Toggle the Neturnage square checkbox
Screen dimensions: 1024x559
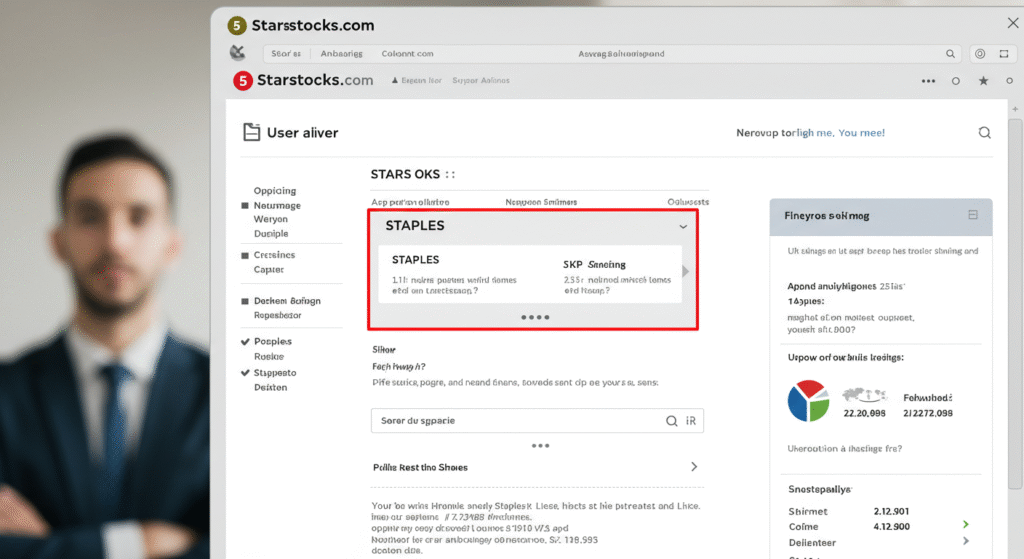point(245,206)
